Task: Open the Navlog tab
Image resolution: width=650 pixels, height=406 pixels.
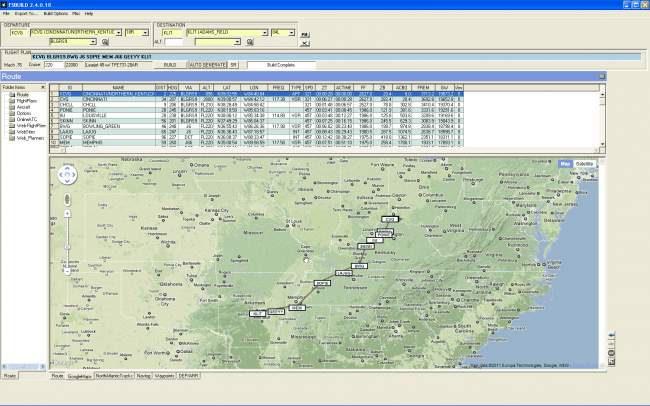Action: pyautogui.click(x=143, y=376)
